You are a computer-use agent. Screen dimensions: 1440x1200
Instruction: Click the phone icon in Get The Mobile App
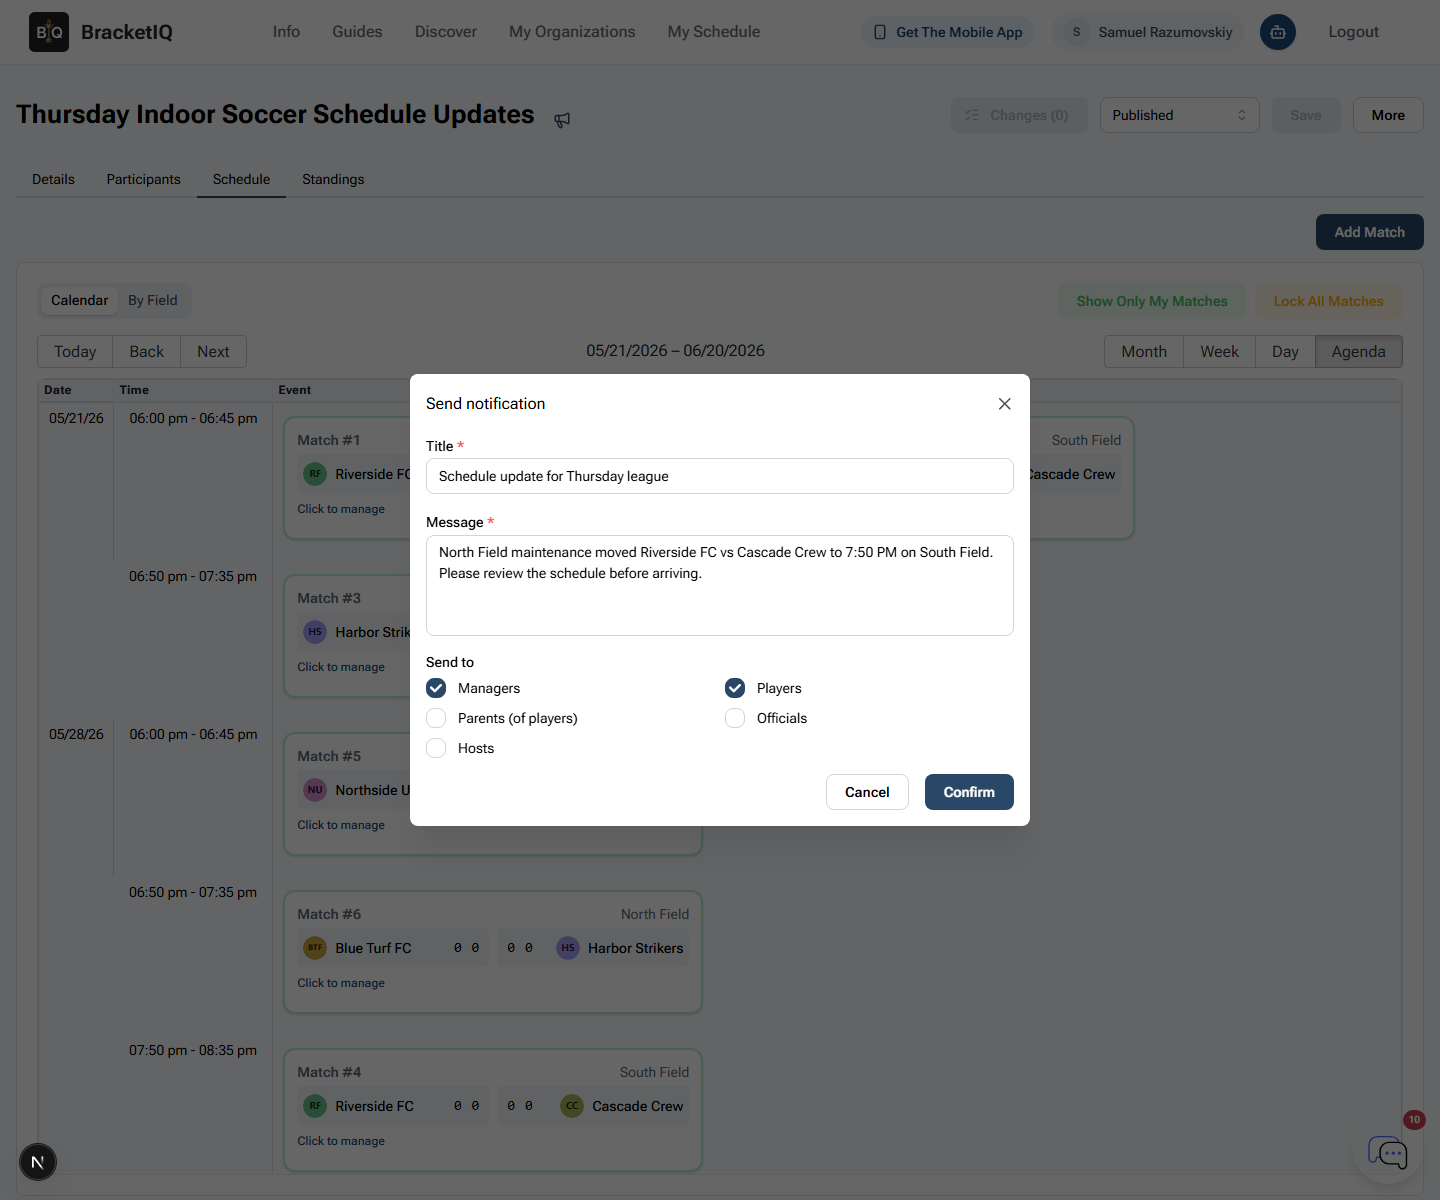880,32
